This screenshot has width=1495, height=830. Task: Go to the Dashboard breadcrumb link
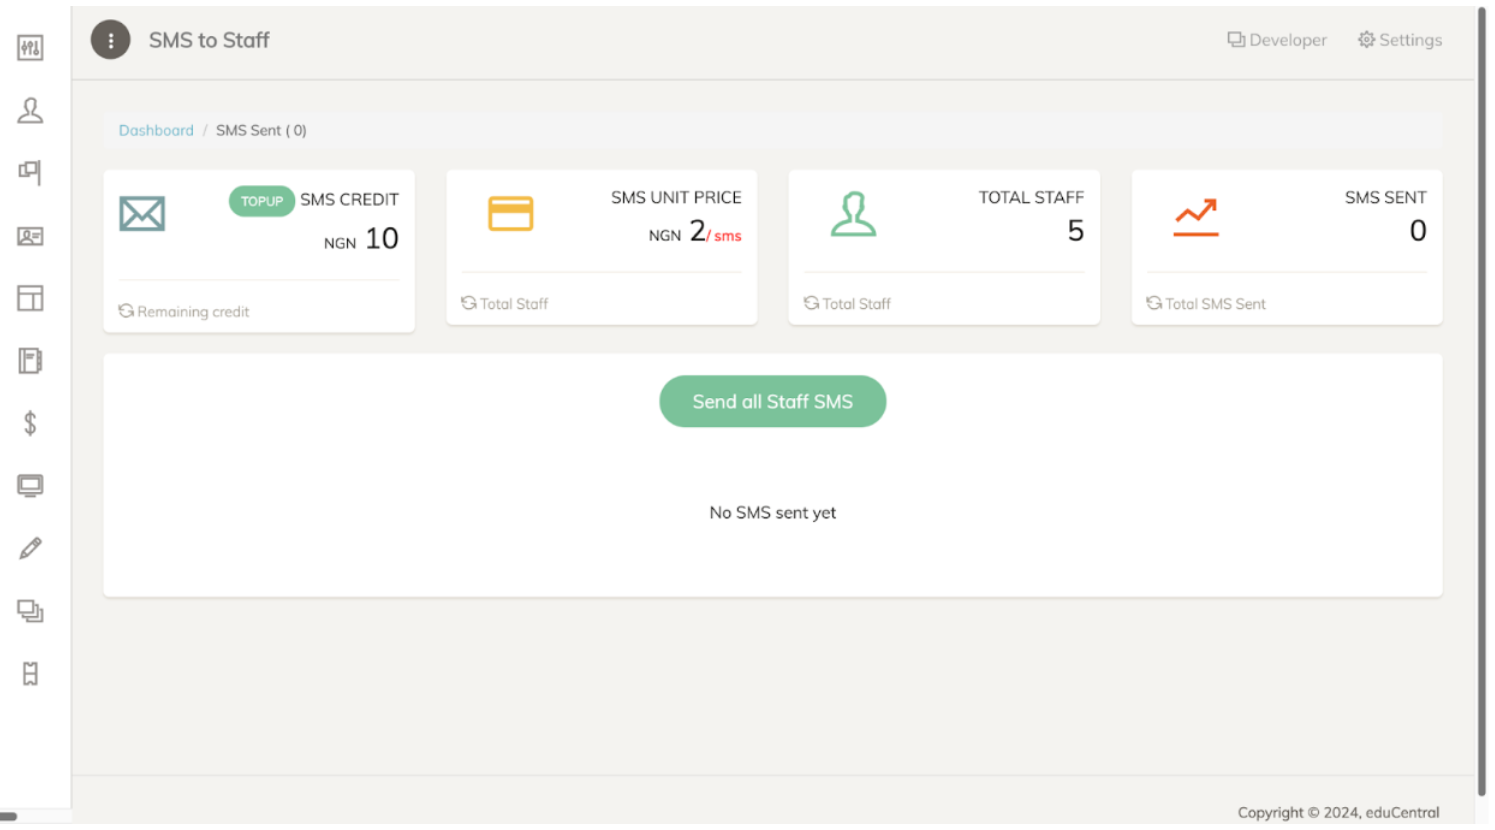click(156, 130)
